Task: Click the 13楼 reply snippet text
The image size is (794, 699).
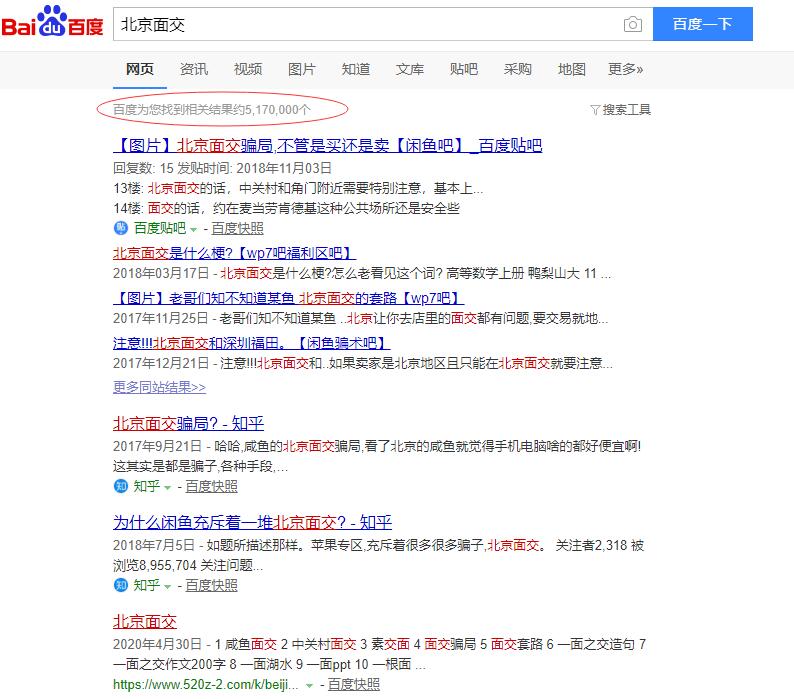Action: click(298, 188)
